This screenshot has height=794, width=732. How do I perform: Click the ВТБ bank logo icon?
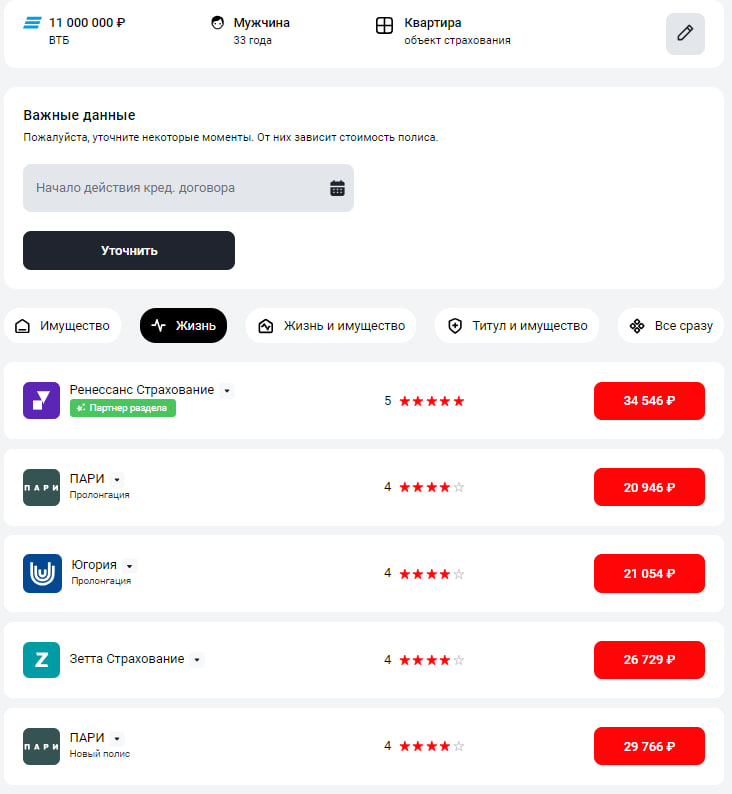click(x=33, y=23)
